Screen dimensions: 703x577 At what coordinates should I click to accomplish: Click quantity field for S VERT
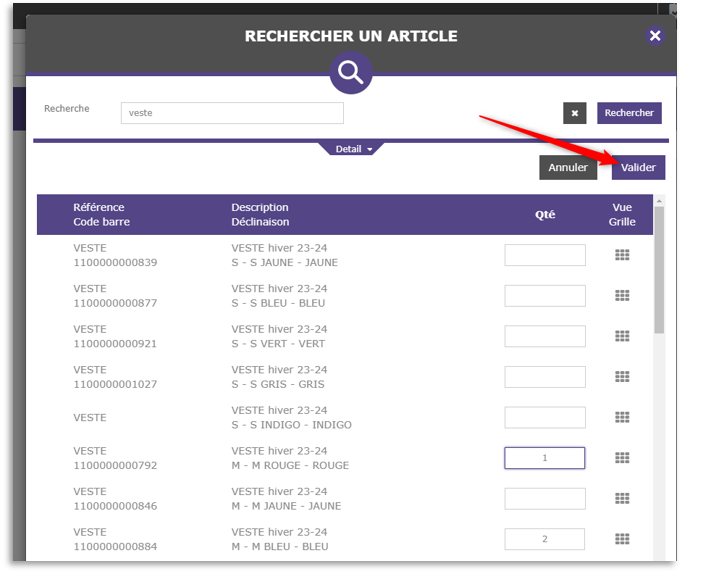(545, 336)
